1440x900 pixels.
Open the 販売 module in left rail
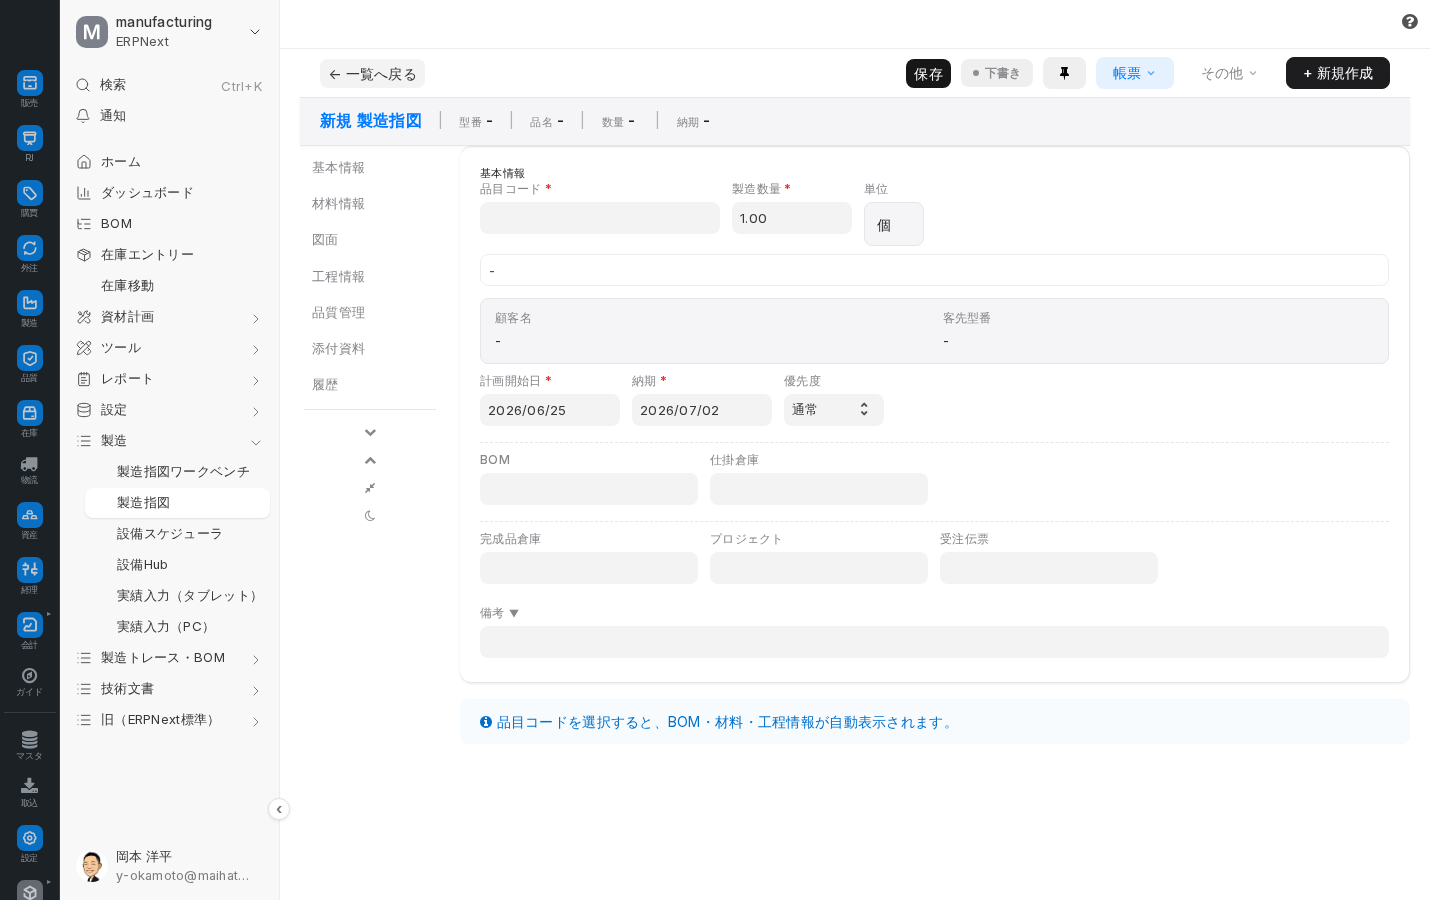pos(29,83)
